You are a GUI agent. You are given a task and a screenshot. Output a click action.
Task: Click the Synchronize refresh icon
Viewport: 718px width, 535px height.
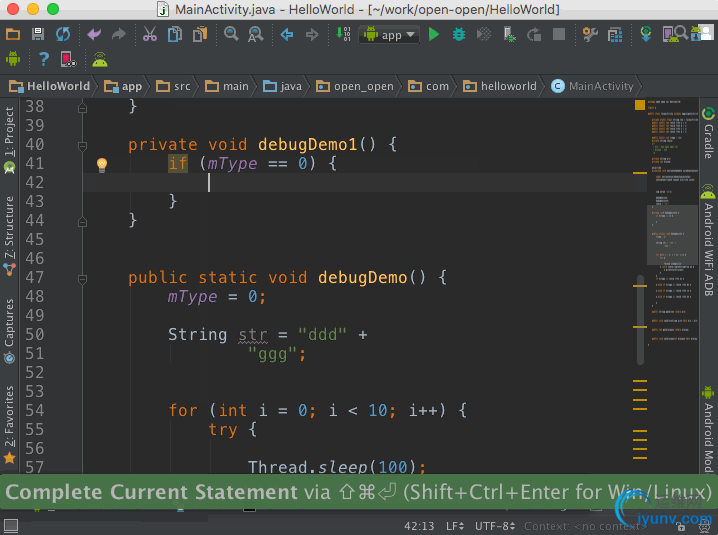pos(63,34)
